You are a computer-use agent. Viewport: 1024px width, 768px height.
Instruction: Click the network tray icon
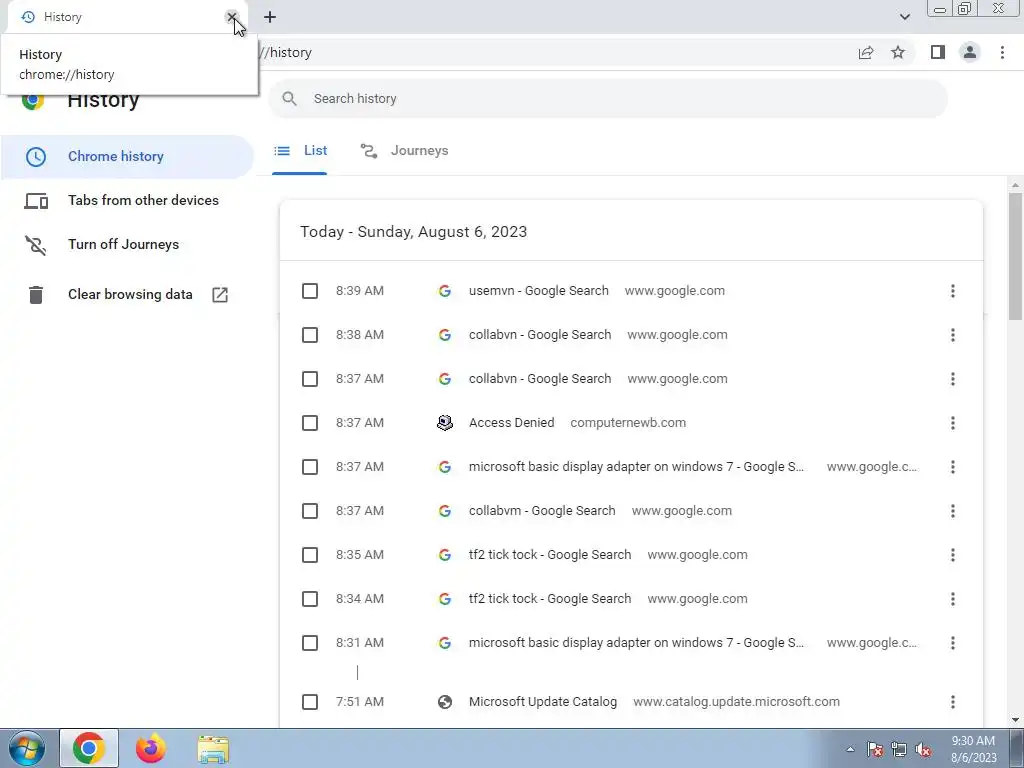(x=899, y=750)
